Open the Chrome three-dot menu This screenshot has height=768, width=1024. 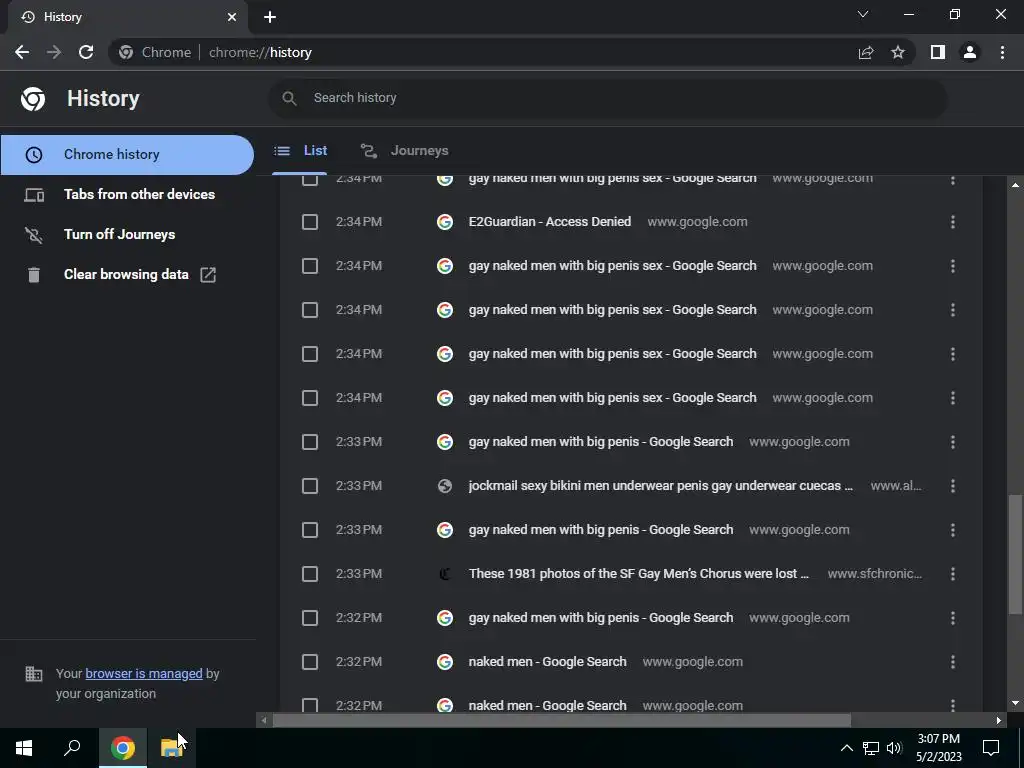(x=1002, y=52)
